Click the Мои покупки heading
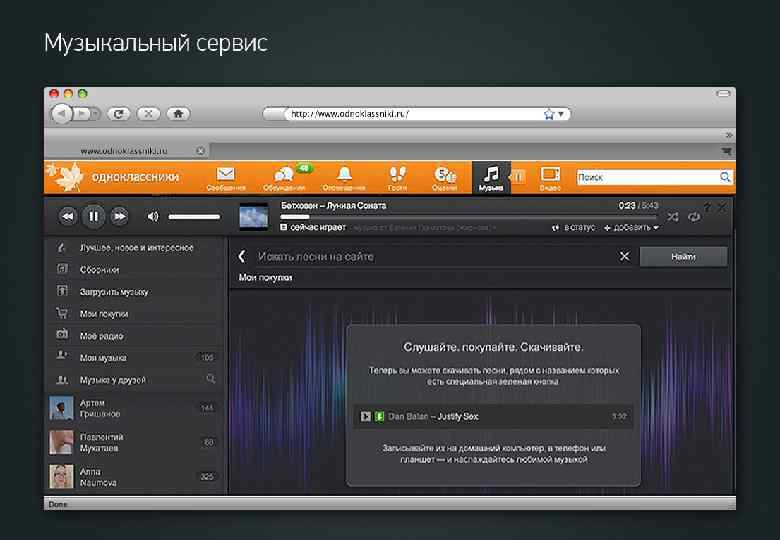This screenshot has height=540, width=780. tap(265, 278)
